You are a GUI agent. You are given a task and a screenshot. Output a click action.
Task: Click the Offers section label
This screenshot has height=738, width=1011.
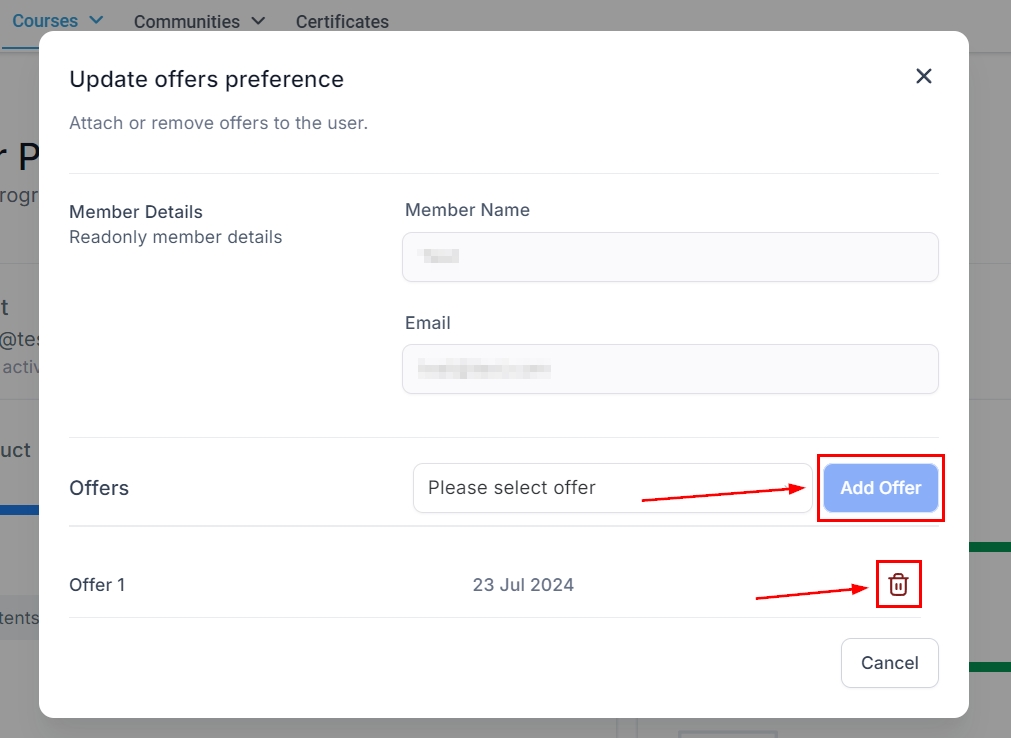[x=99, y=488]
